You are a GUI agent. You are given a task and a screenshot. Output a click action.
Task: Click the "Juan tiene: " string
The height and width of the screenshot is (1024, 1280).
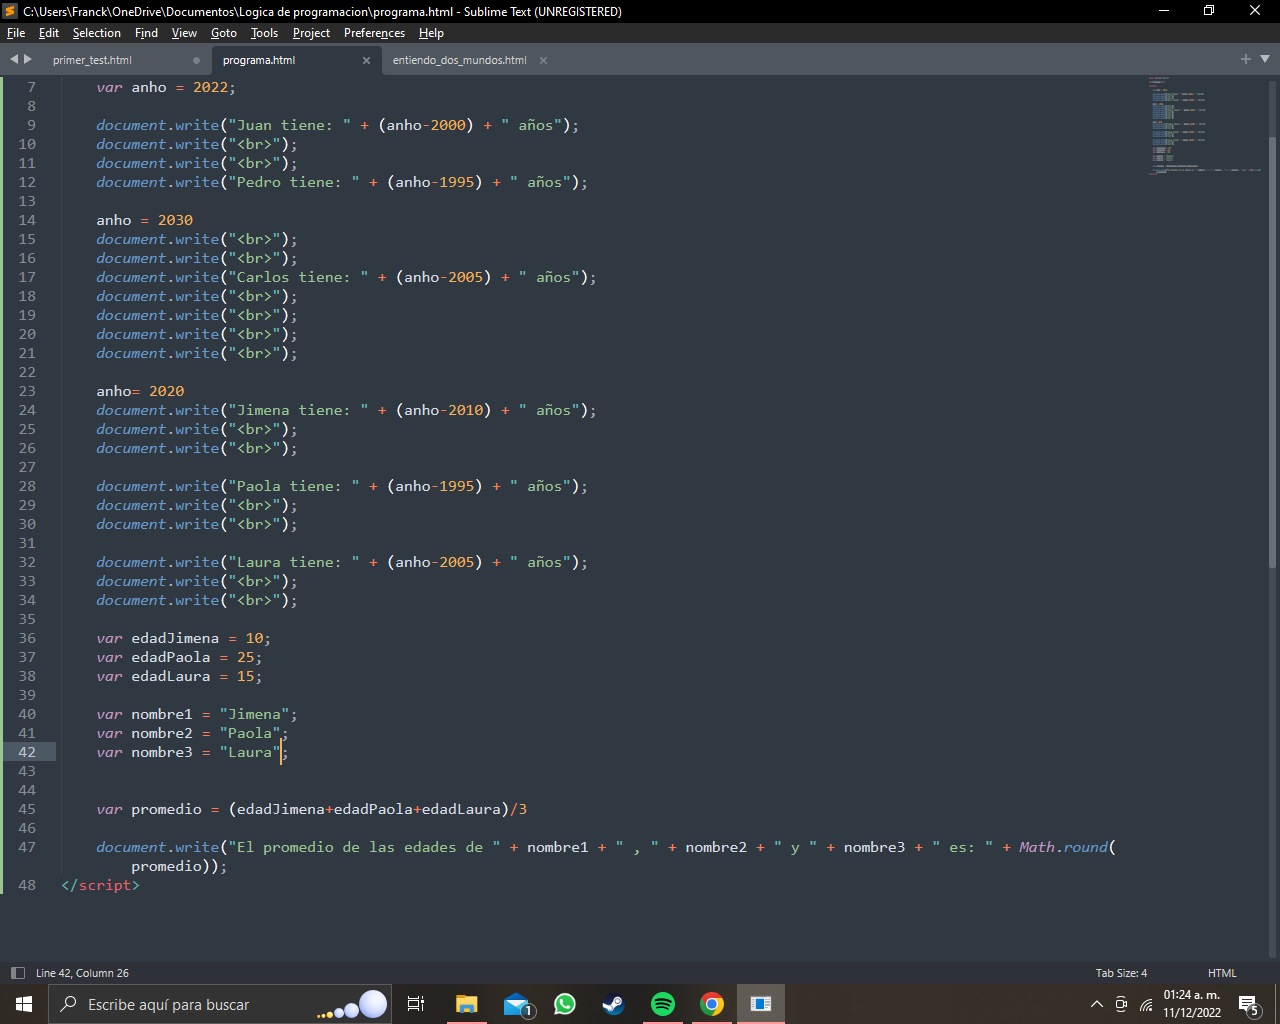(289, 125)
